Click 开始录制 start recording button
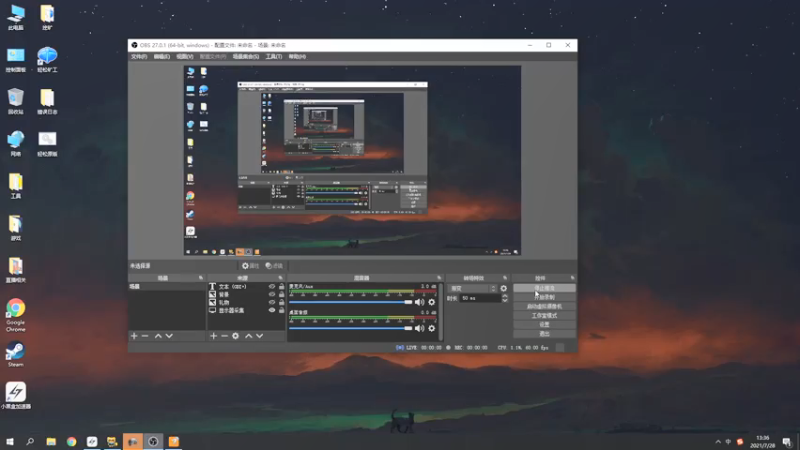The width and height of the screenshot is (800, 450). pyautogui.click(x=544, y=297)
